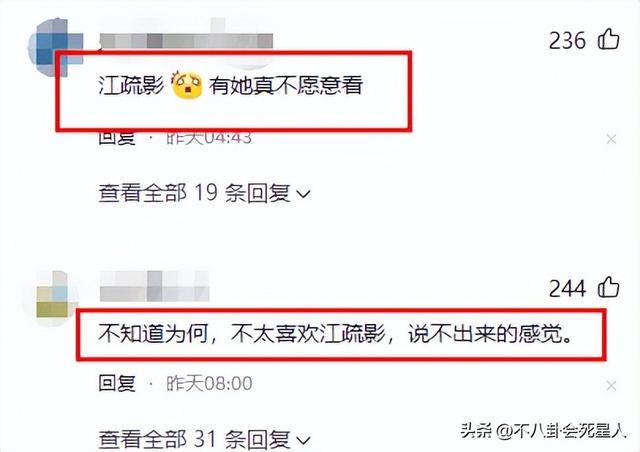640x452 pixels.
Task: Select the comment text 有她真不愿意看
Action: pyautogui.click(x=286, y=85)
